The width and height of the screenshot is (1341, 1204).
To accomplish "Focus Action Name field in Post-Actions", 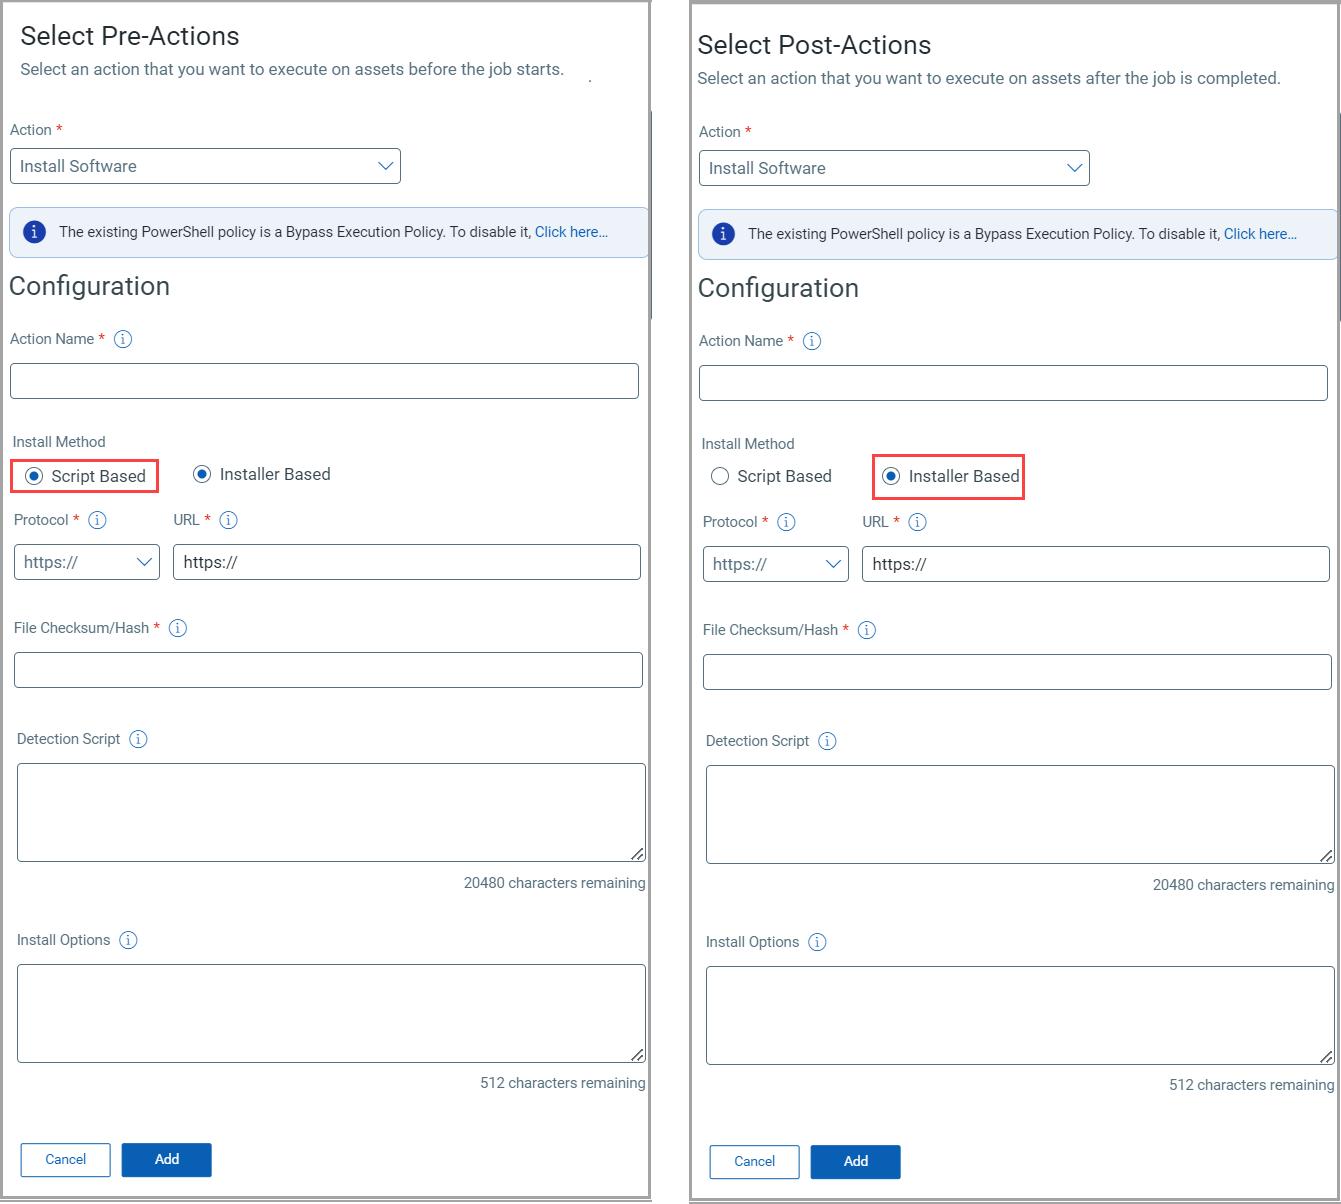I will (x=1013, y=383).
